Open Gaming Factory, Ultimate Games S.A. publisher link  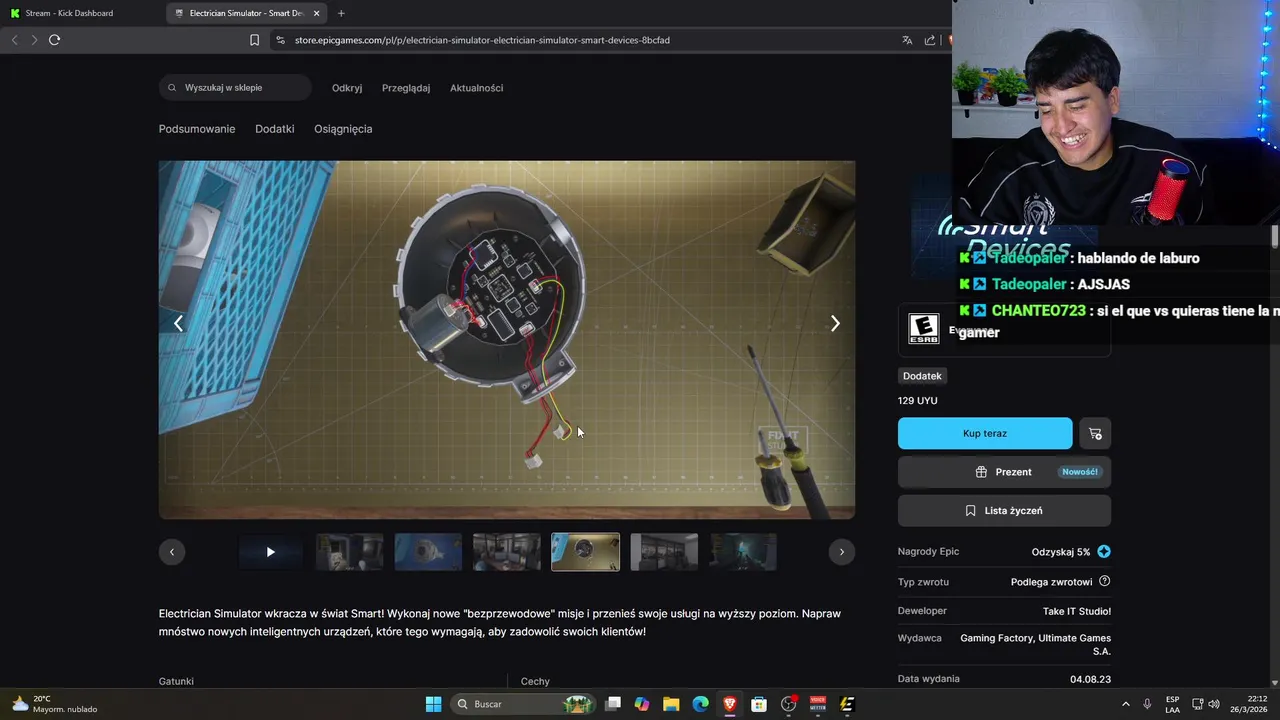point(1036,645)
